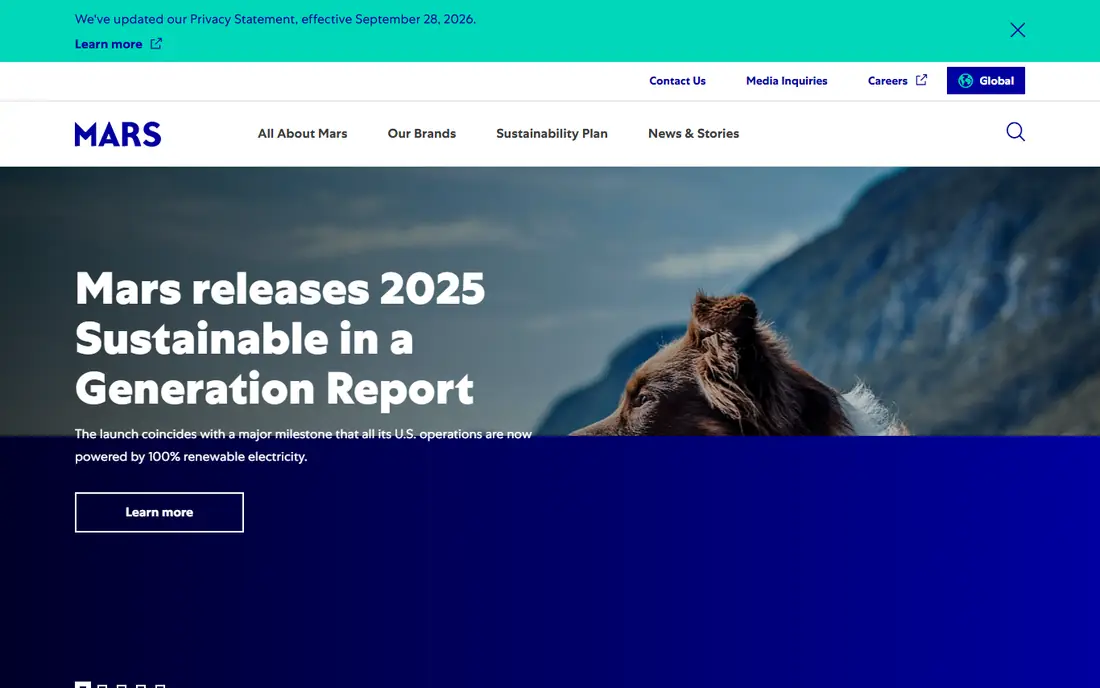Go home via the MARS logo
The width and height of the screenshot is (1100, 688).
click(x=118, y=134)
